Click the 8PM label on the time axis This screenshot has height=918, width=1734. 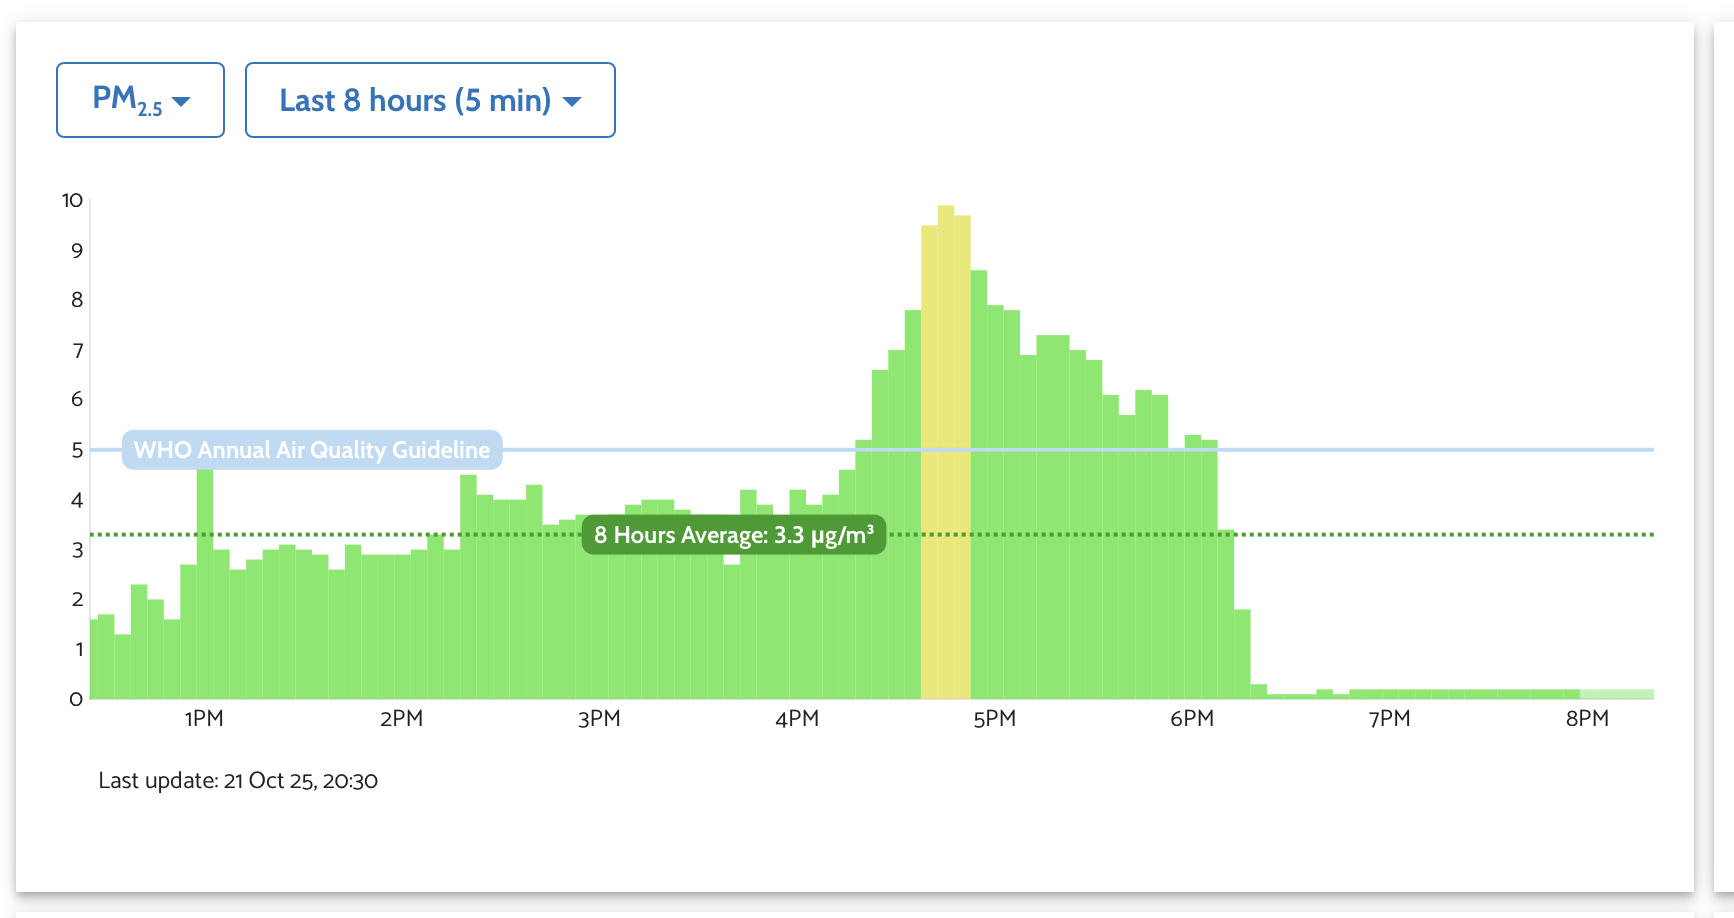[x=1587, y=719]
